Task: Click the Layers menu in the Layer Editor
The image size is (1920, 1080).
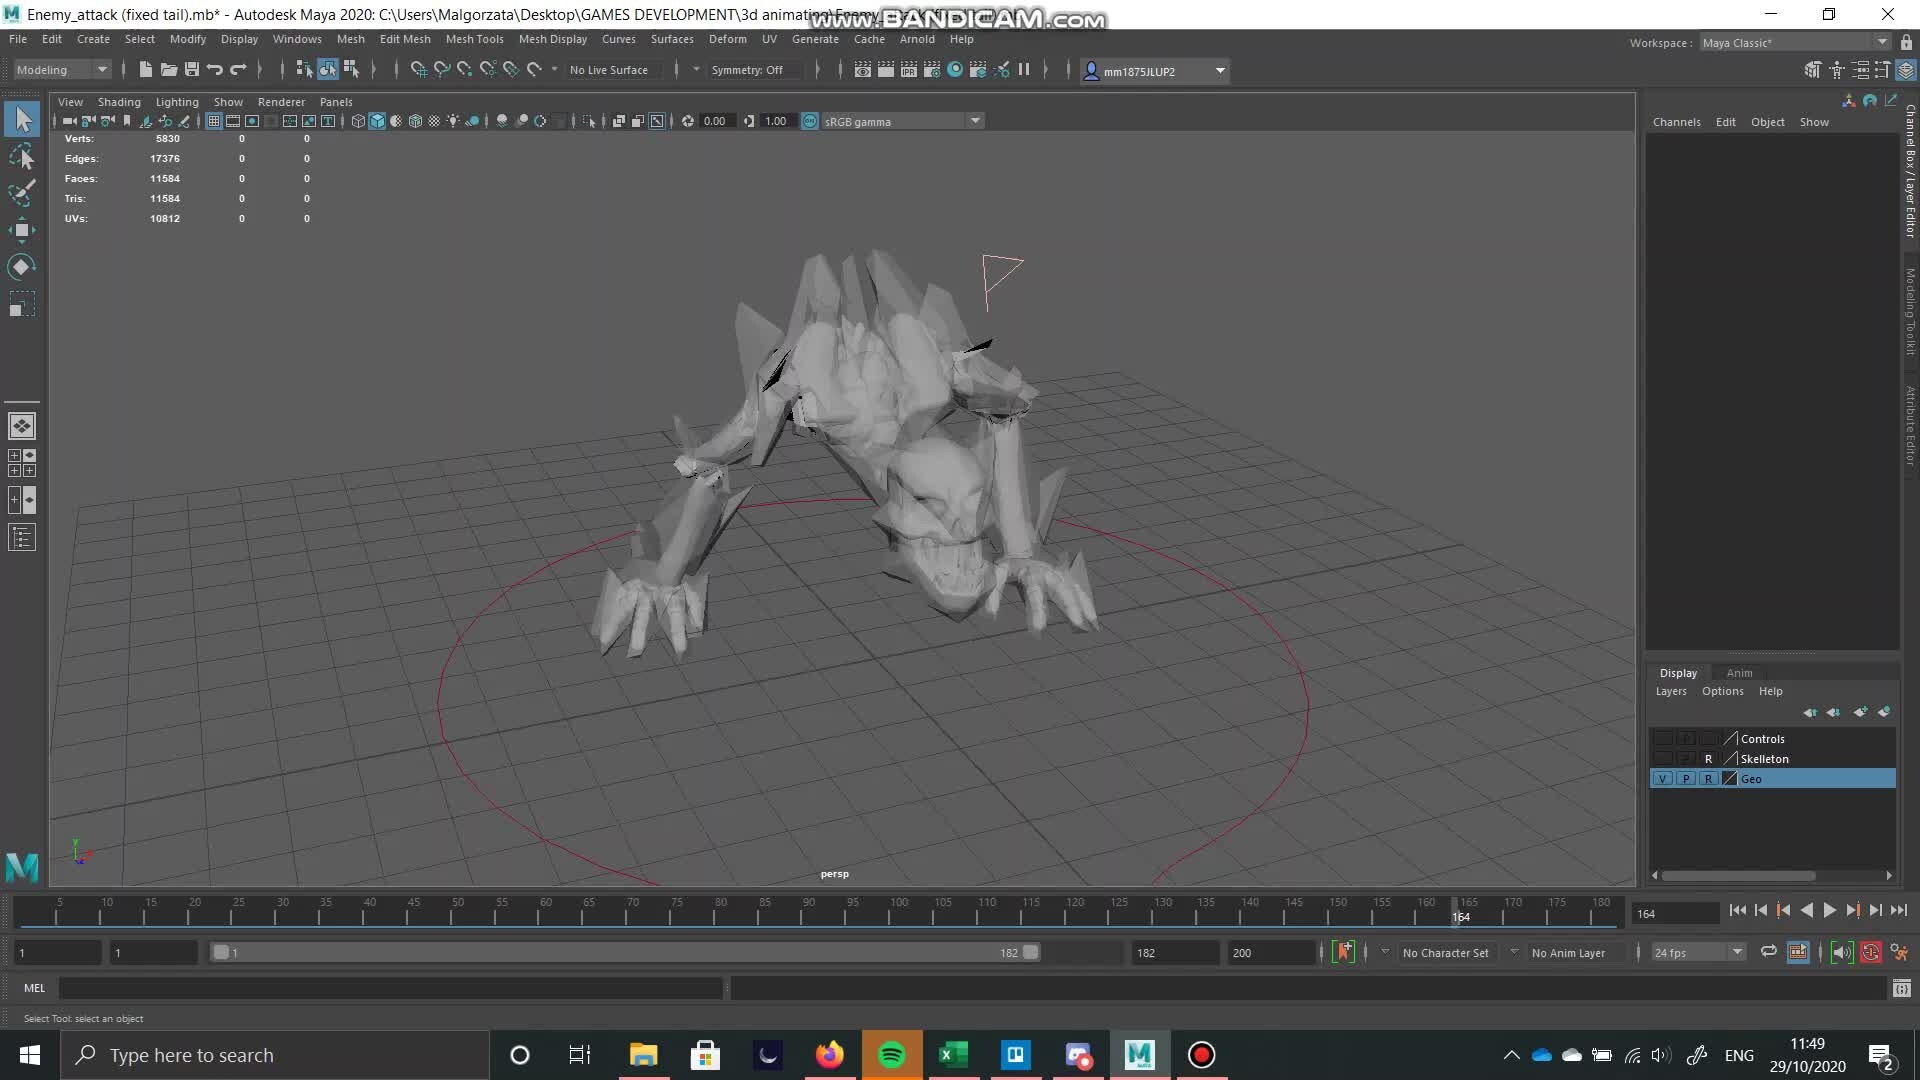Action: [1670, 691]
